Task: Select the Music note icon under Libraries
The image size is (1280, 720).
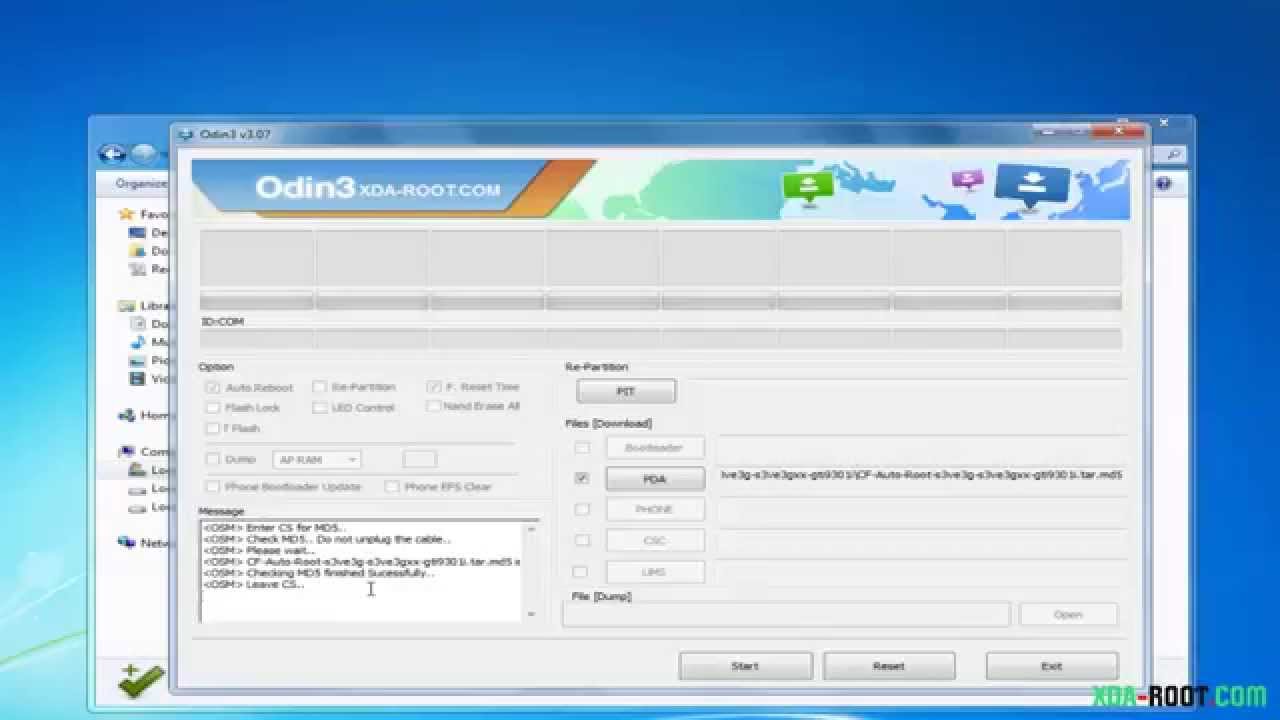Action: [x=138, y=342]
